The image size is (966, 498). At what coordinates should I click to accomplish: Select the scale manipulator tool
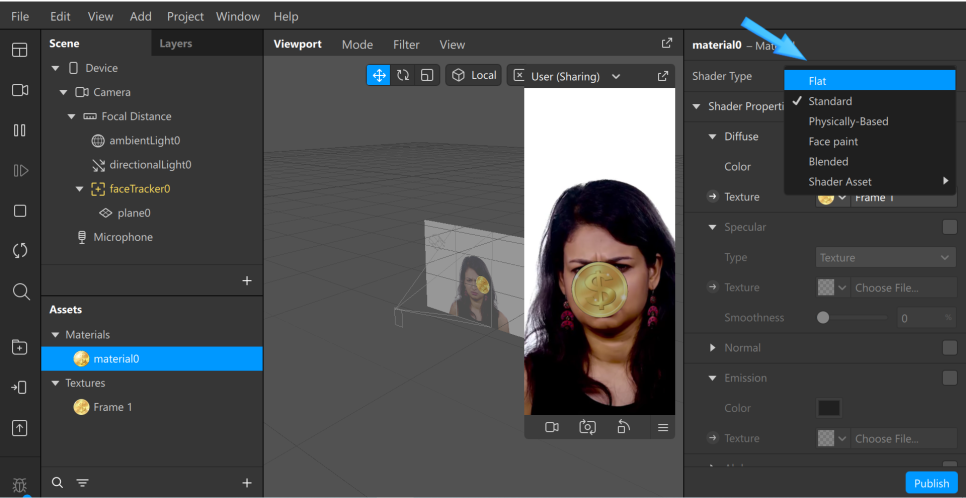point(427,76)
